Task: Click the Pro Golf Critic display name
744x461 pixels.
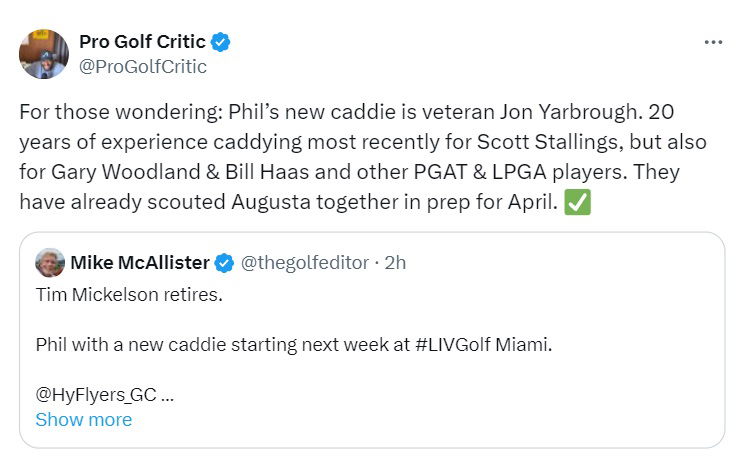Action: [x=142, y=42]
